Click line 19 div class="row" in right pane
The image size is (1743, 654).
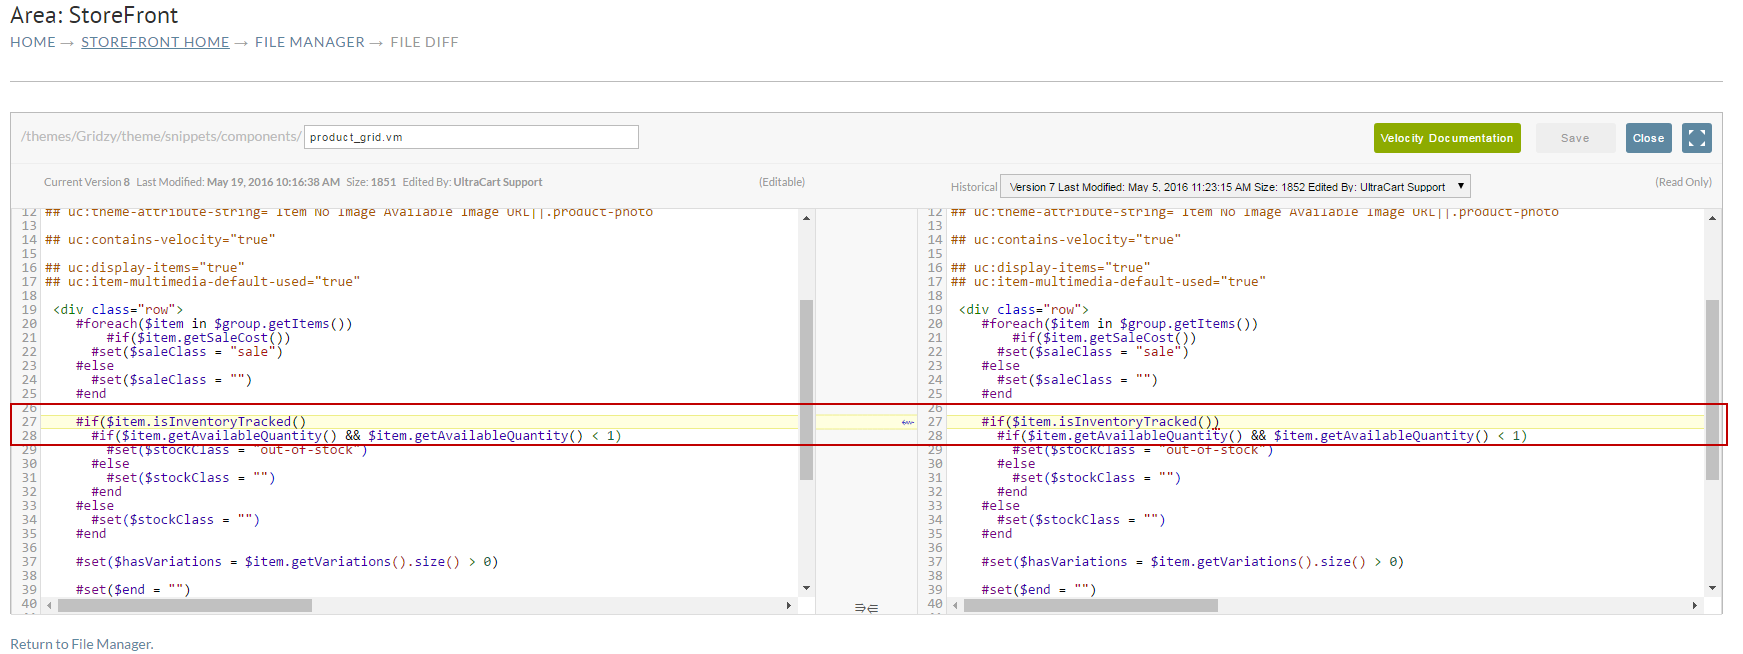[x=1024, y=310]
